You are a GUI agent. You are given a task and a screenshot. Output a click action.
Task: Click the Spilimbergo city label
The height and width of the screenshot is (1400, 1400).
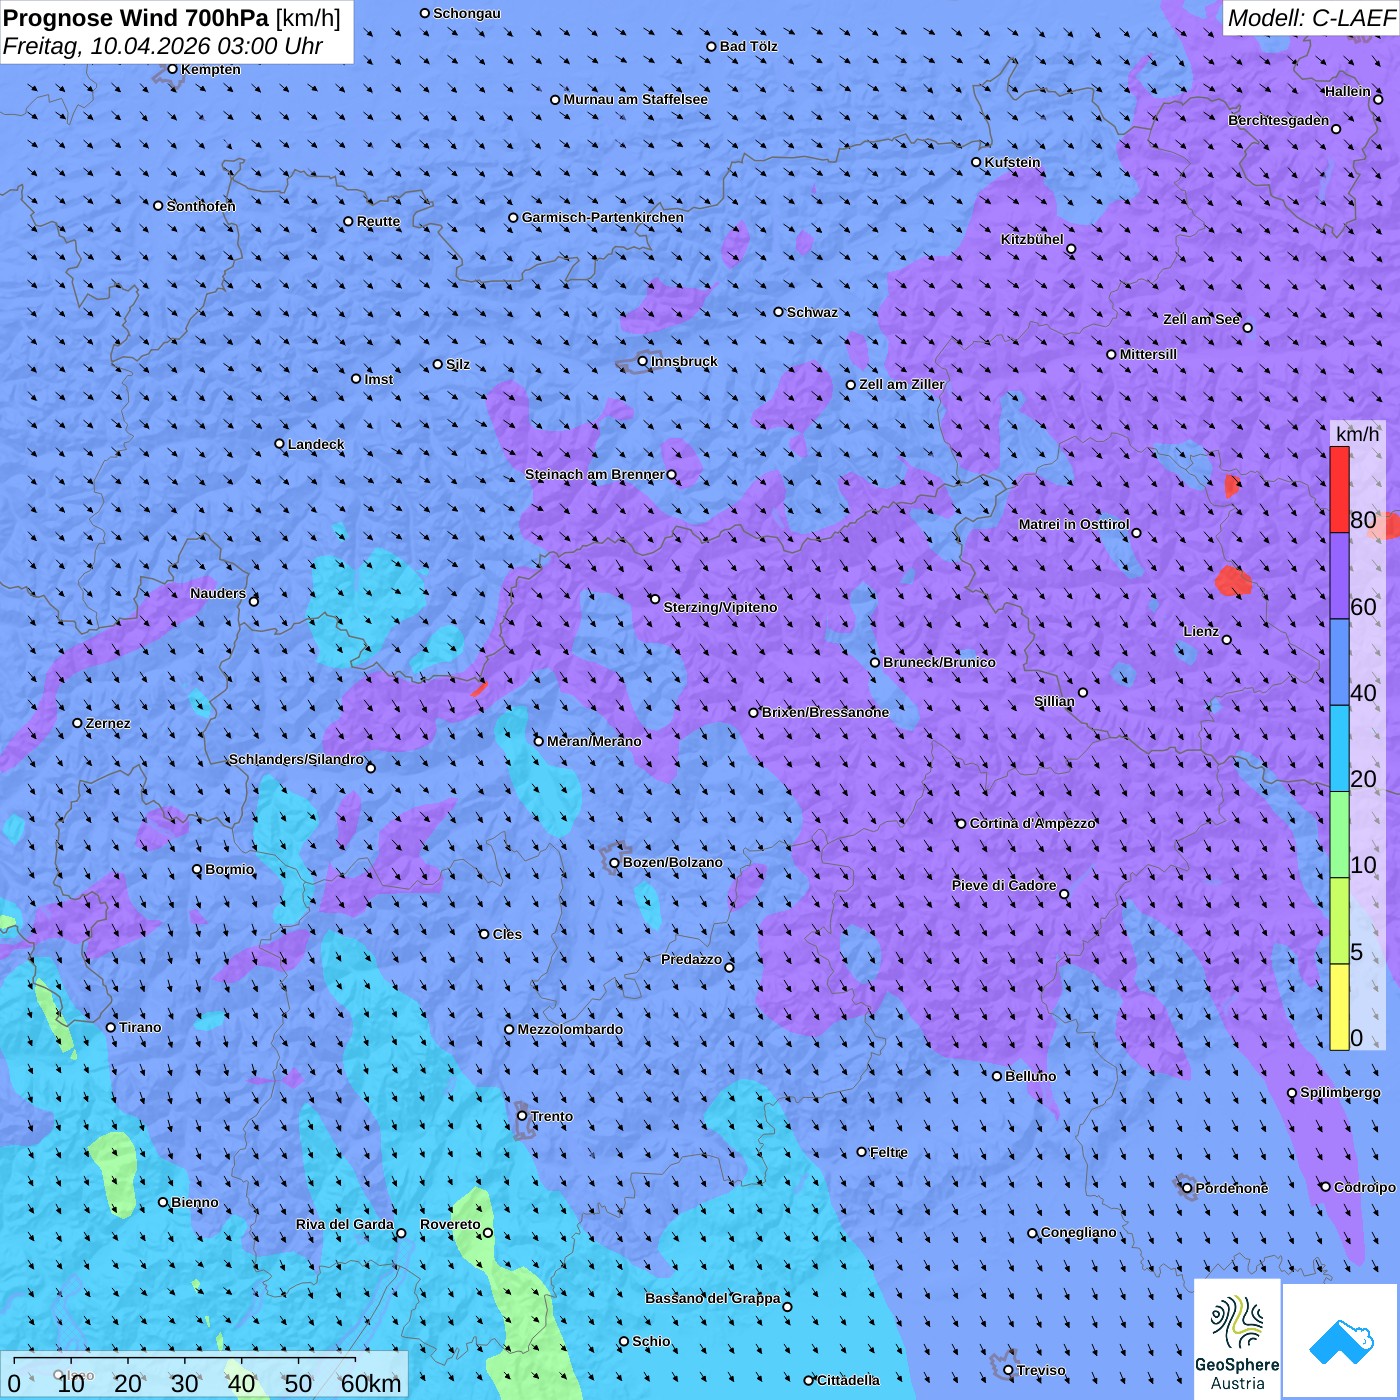[x=1340, y=1092]
